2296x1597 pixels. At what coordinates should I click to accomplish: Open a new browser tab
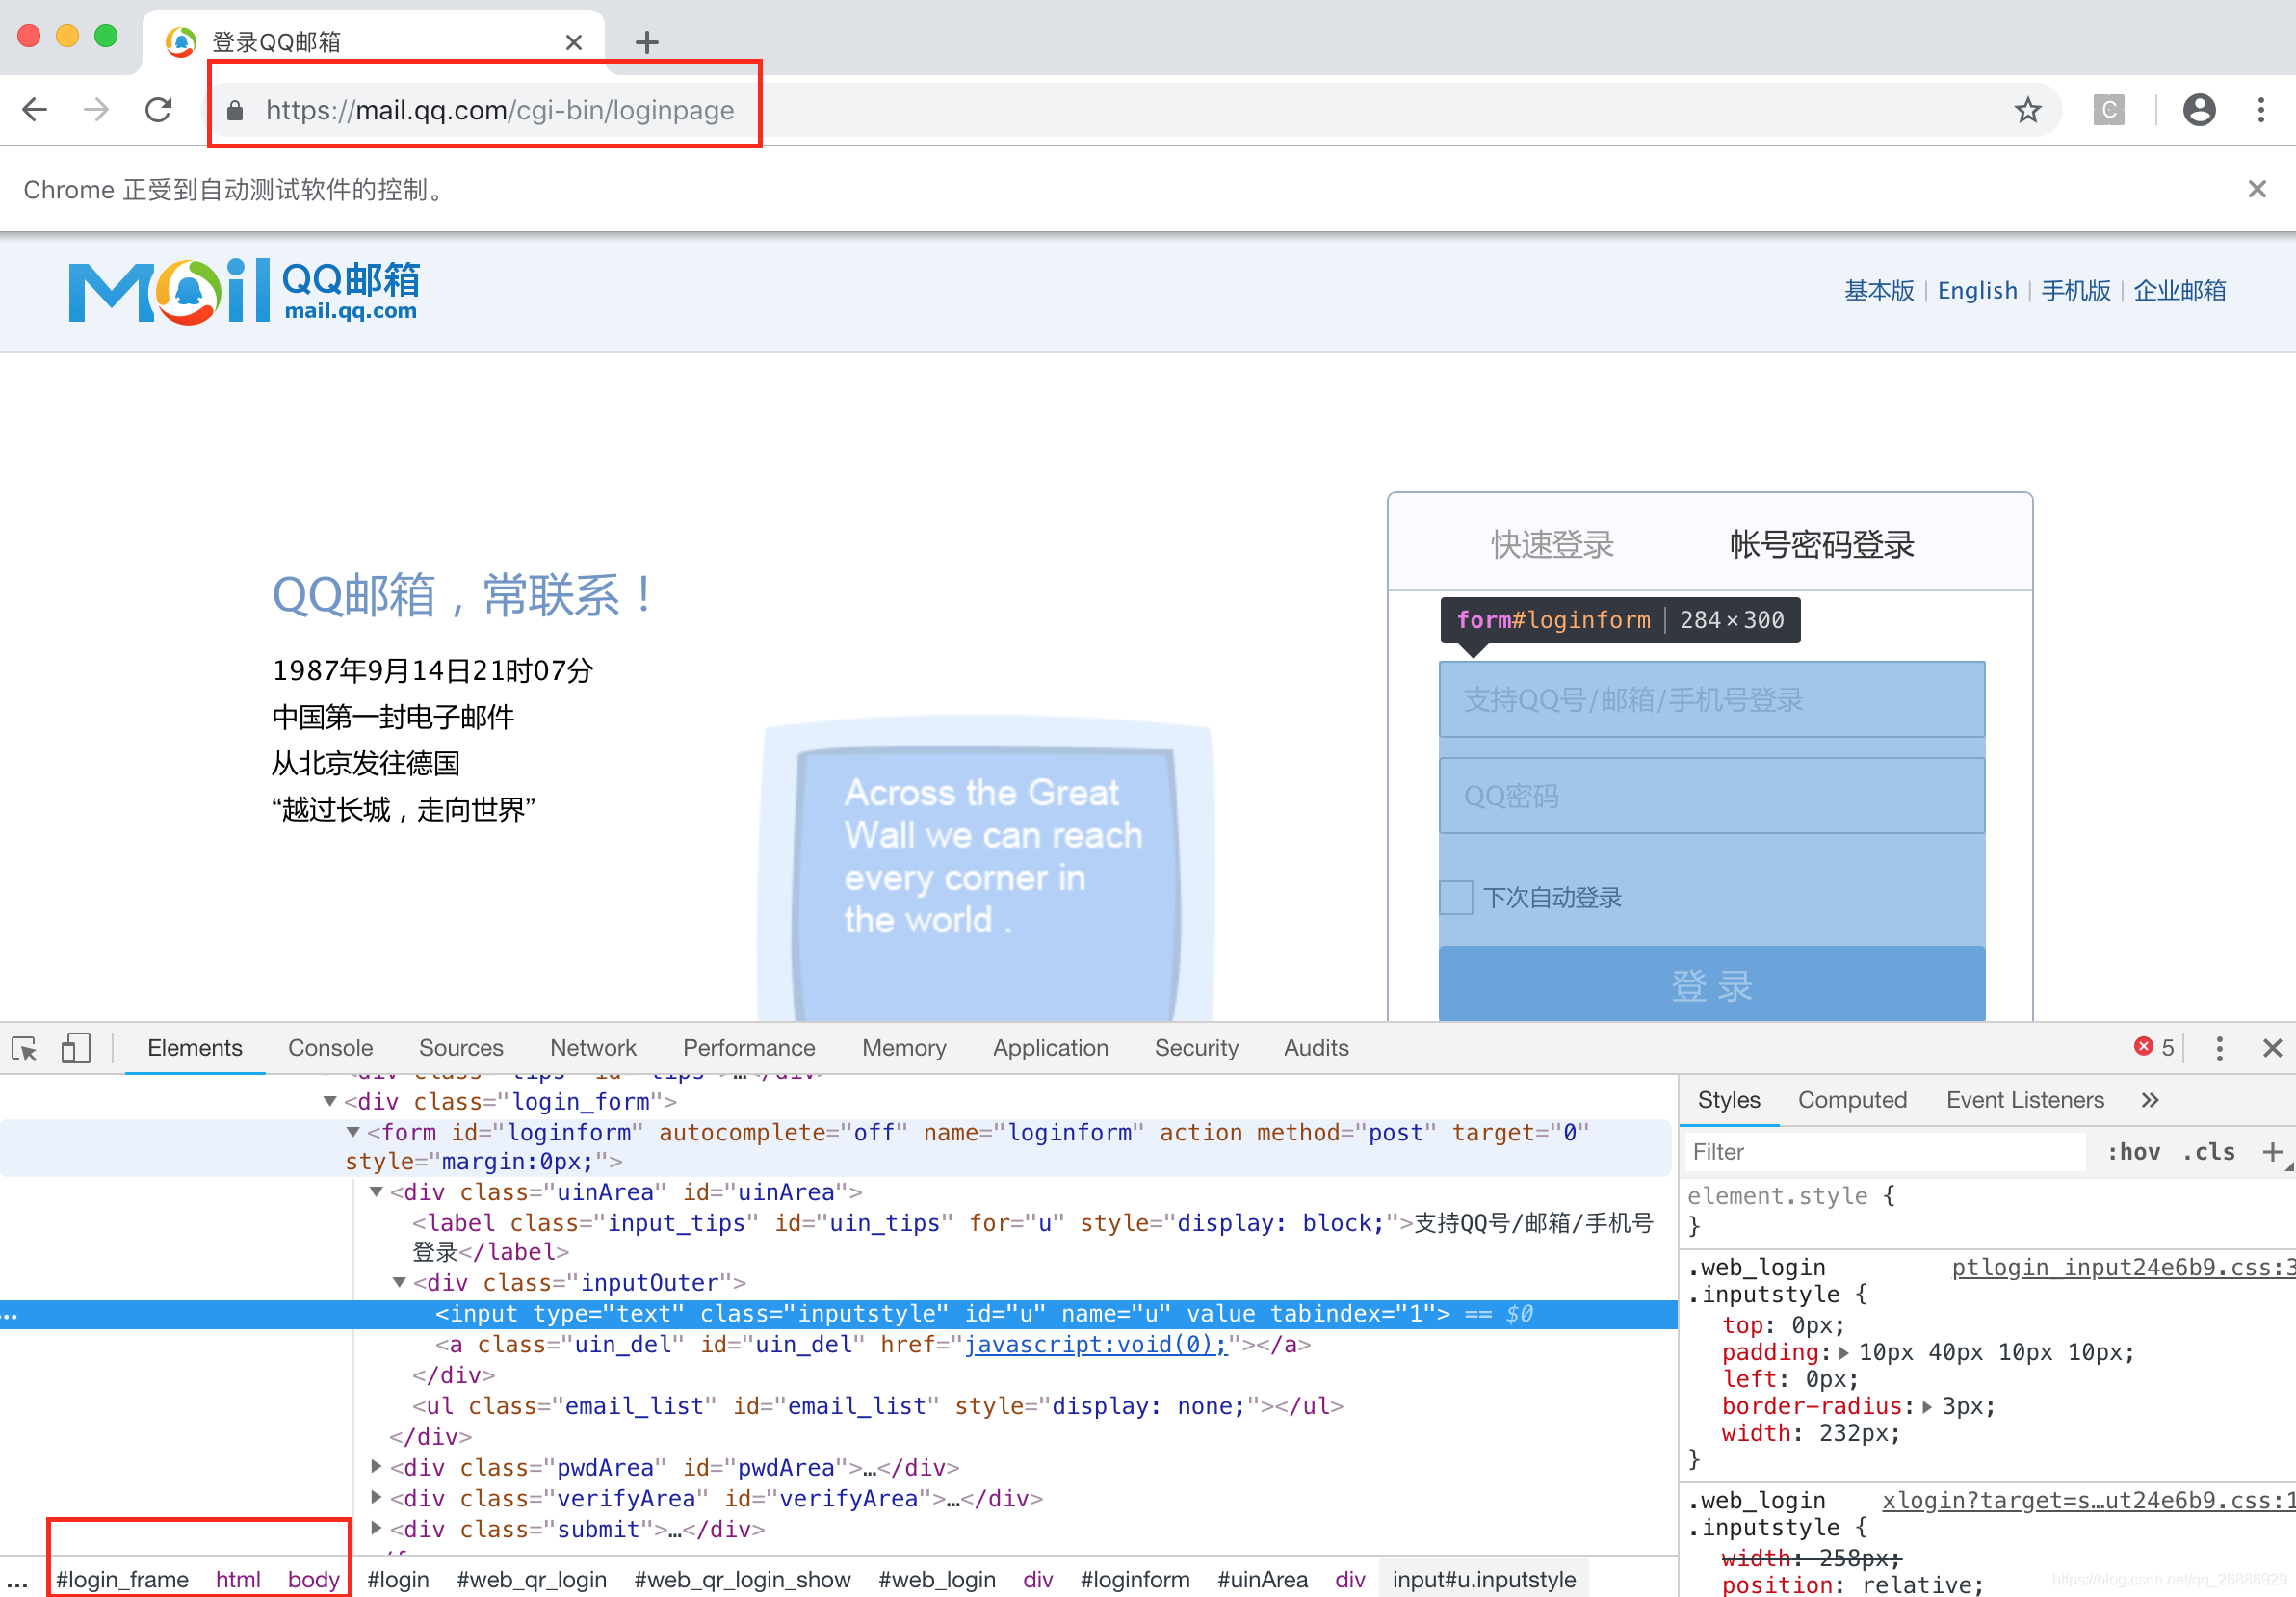click(x=647, y=42)
